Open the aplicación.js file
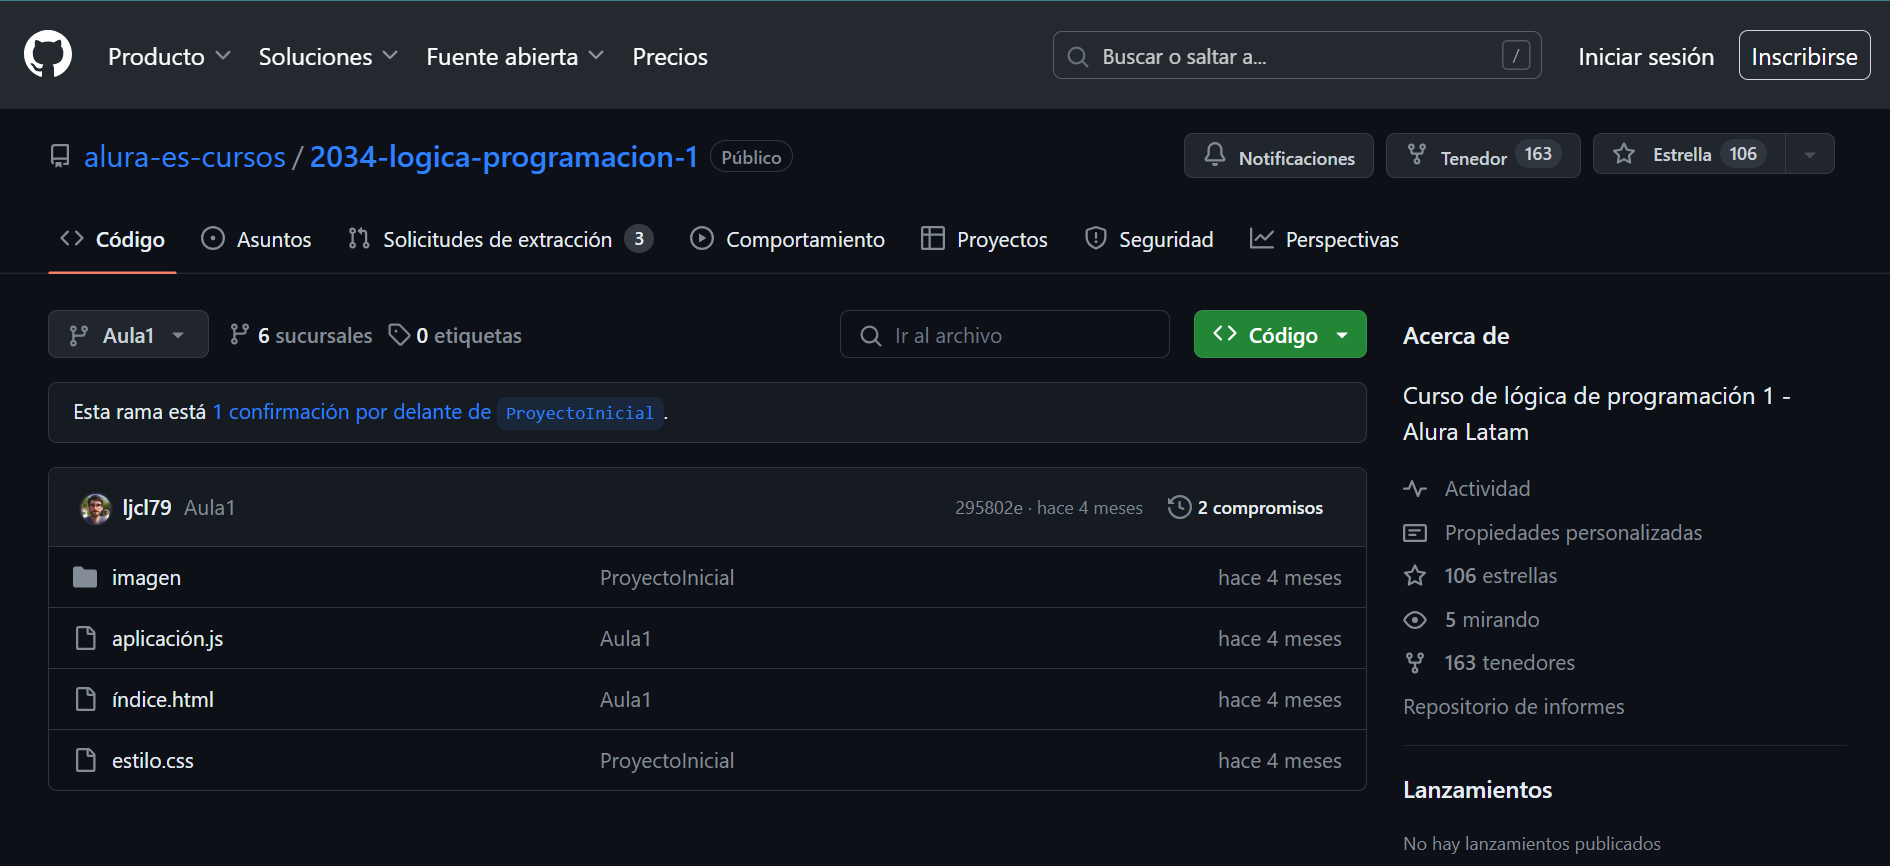 click(167, 639)
